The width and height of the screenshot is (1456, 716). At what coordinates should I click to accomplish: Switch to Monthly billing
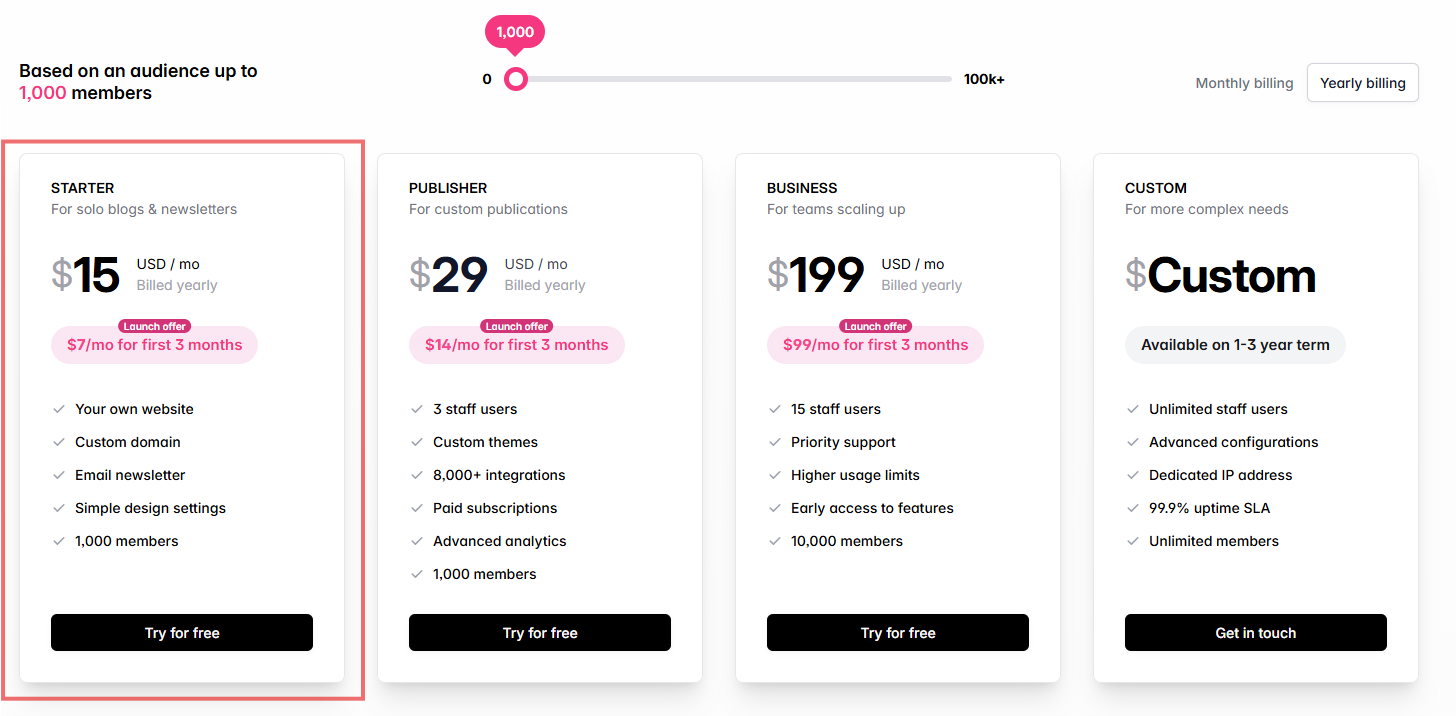[1244, 83]
